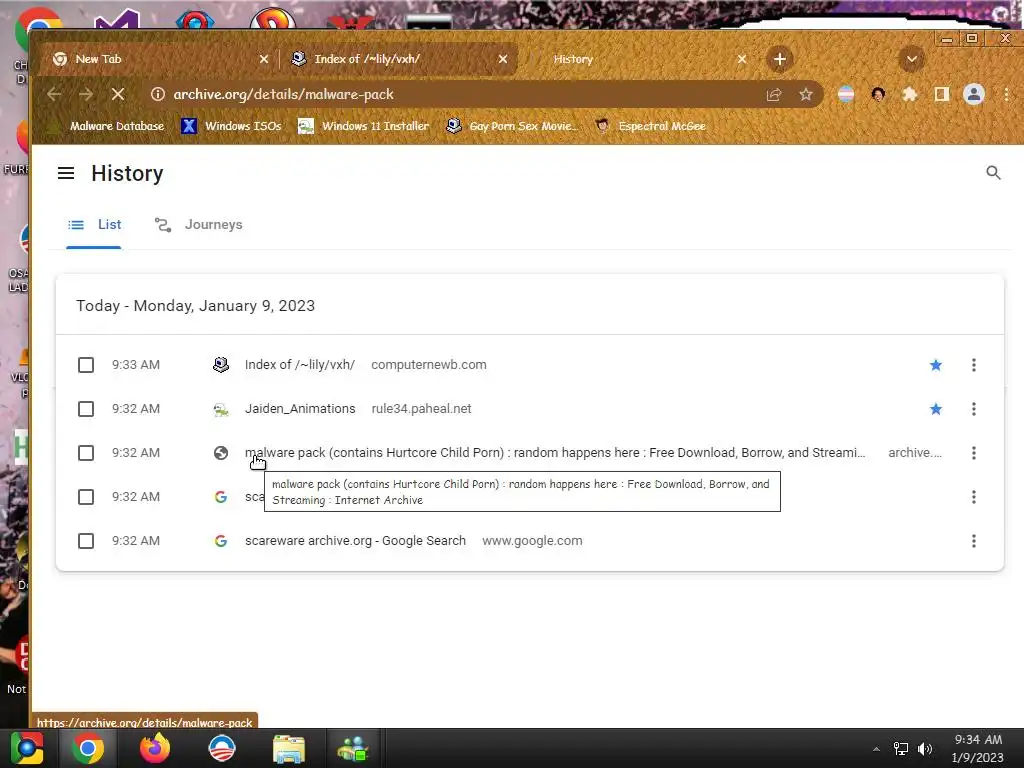Select the List view tab
Image resolution: width=1024 pixels, height=768 pixels.
94,225
